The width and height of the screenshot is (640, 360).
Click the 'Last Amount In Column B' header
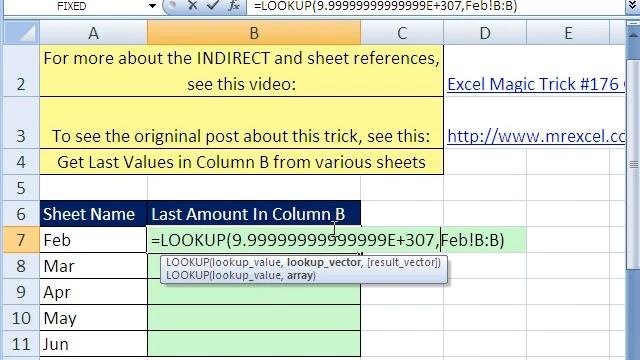click(254, 213)
